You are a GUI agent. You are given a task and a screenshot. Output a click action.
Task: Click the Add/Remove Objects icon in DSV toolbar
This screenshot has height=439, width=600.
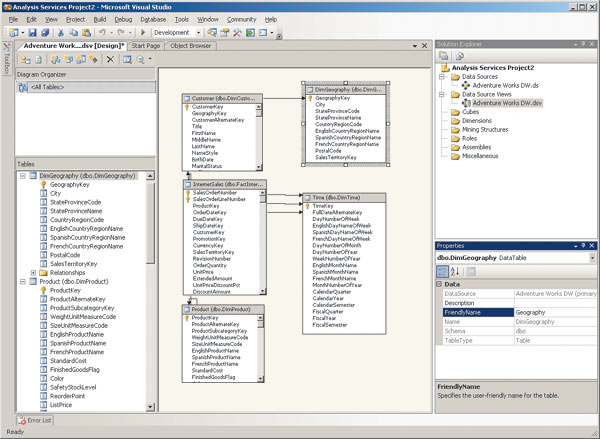coord(26,59)
